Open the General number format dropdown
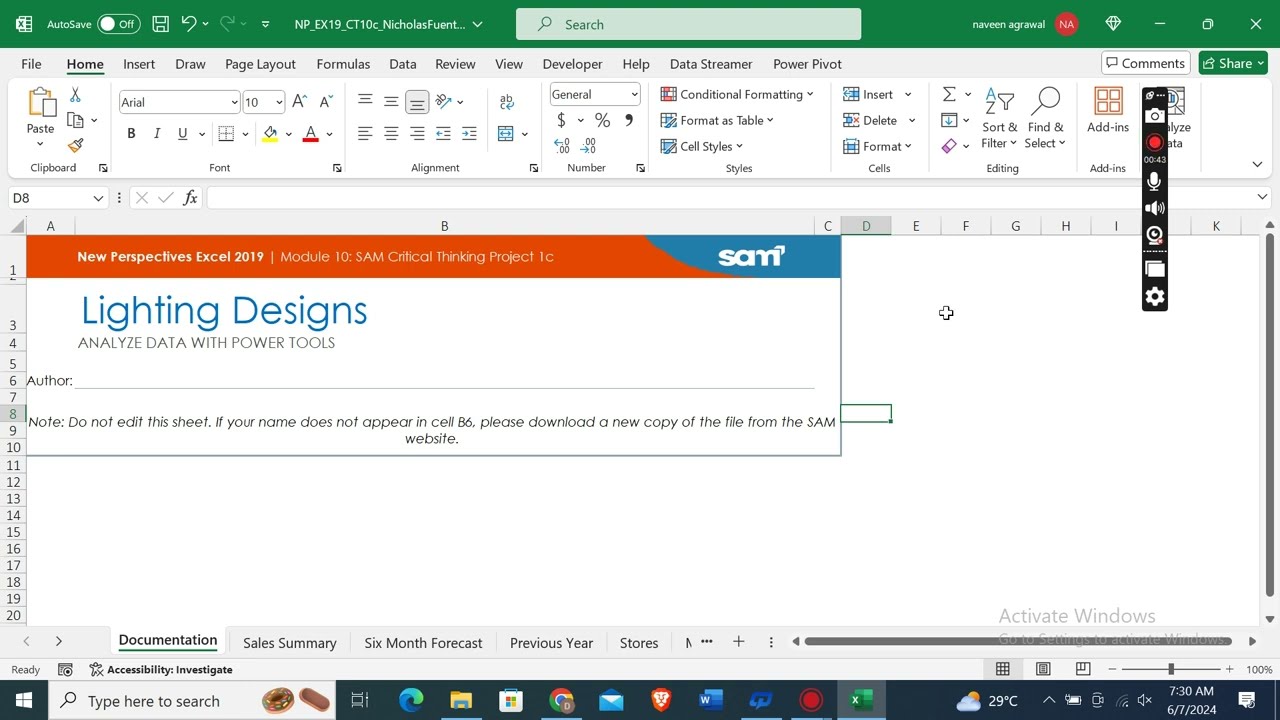The width and height of the screenshot is (1280, 720). tap(634, 95)
